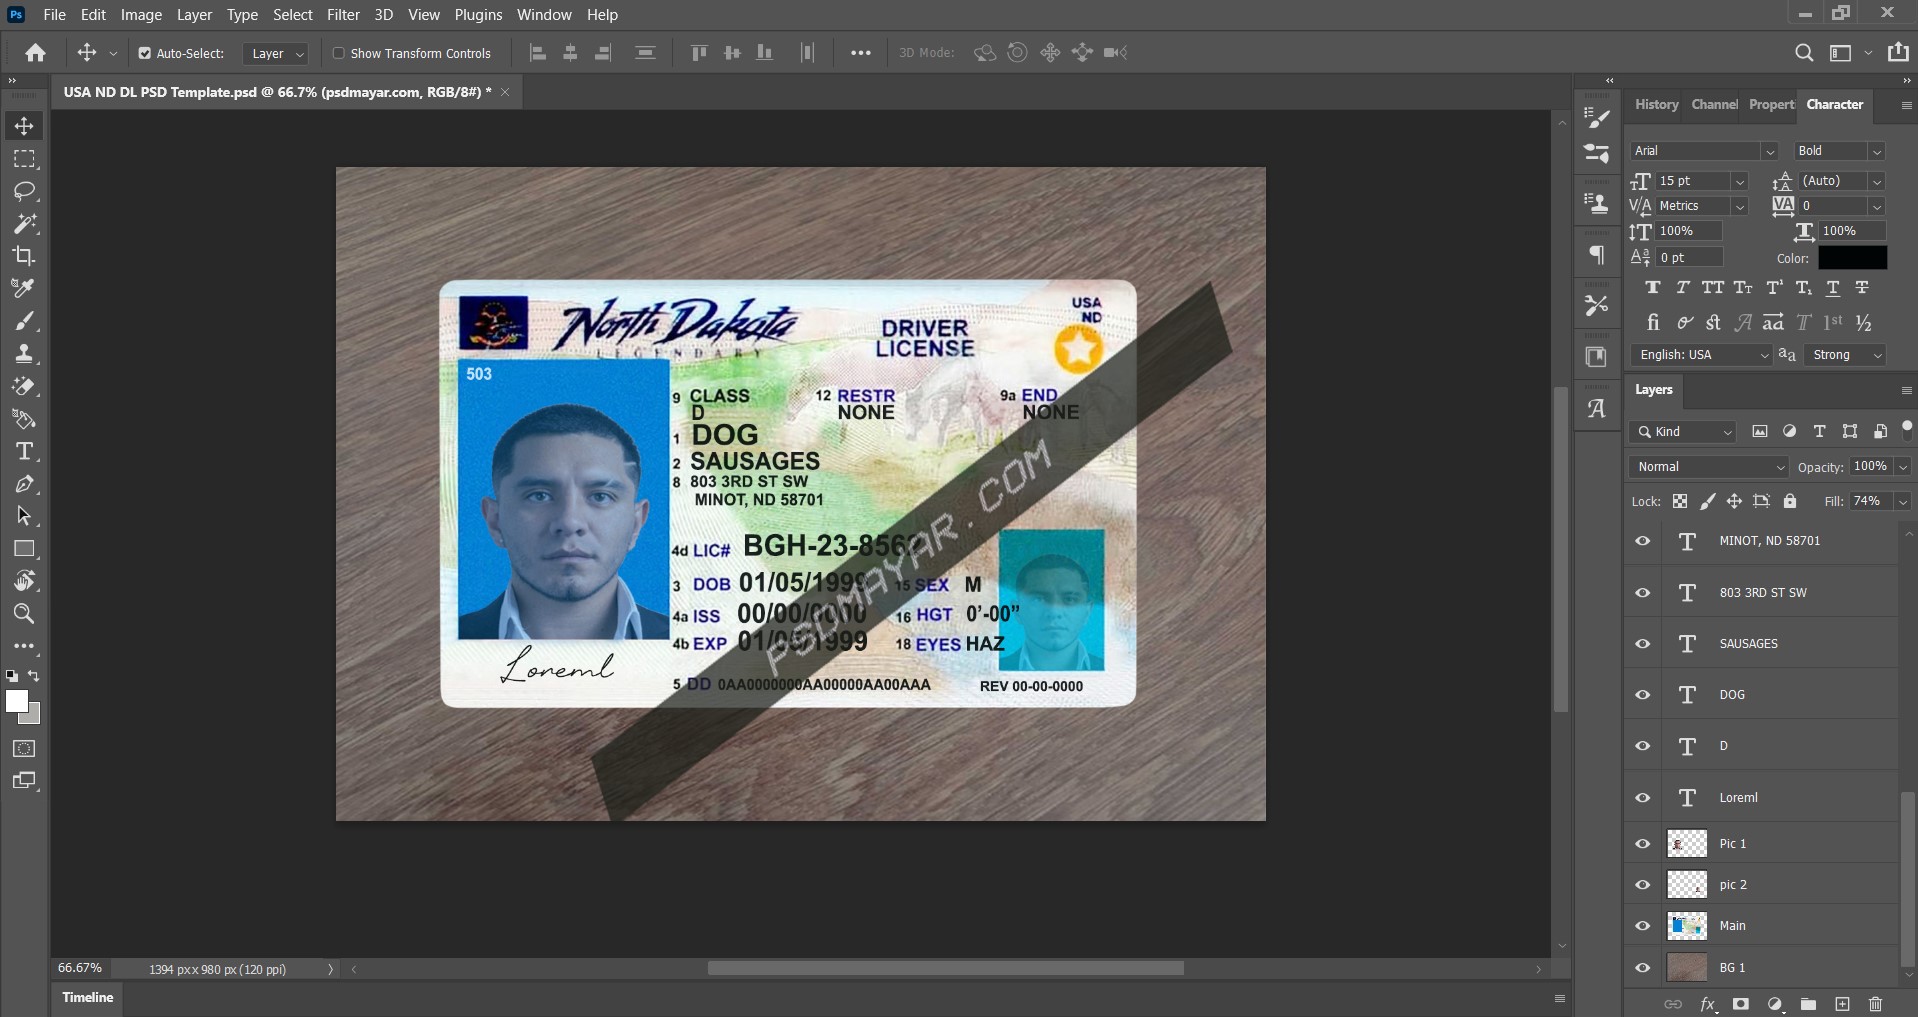Create a new group folder icon

(1808, 1004)
